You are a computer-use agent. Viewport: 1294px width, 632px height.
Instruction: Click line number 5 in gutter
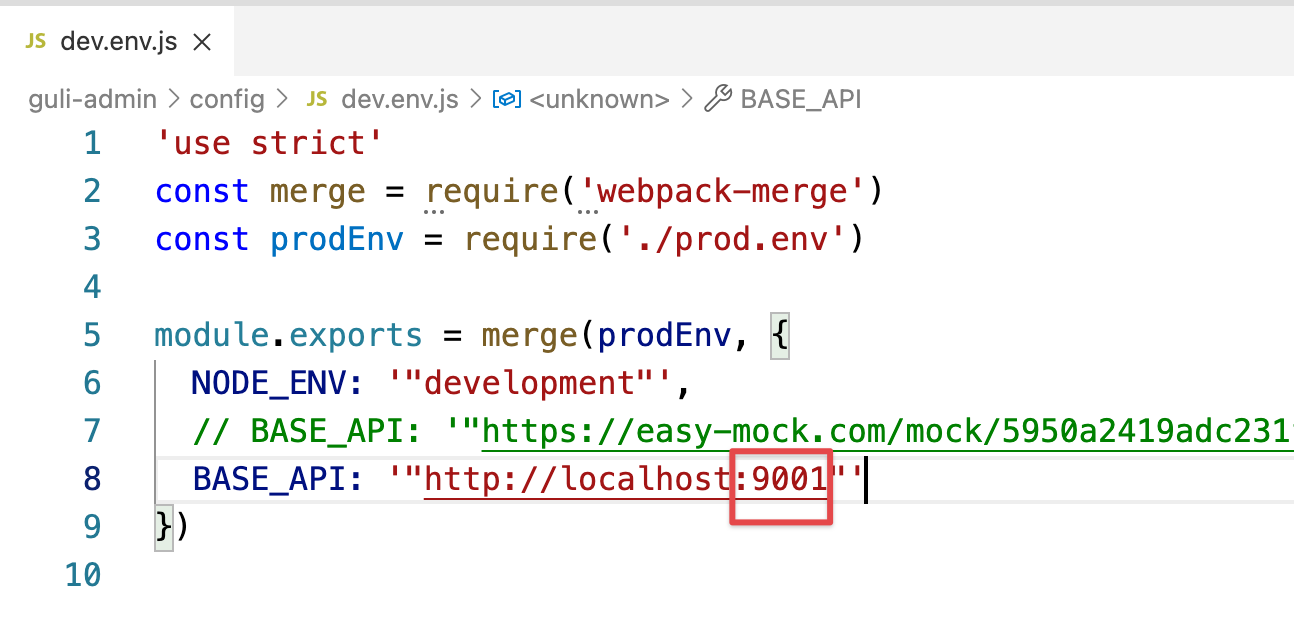(x=92, y=335)
